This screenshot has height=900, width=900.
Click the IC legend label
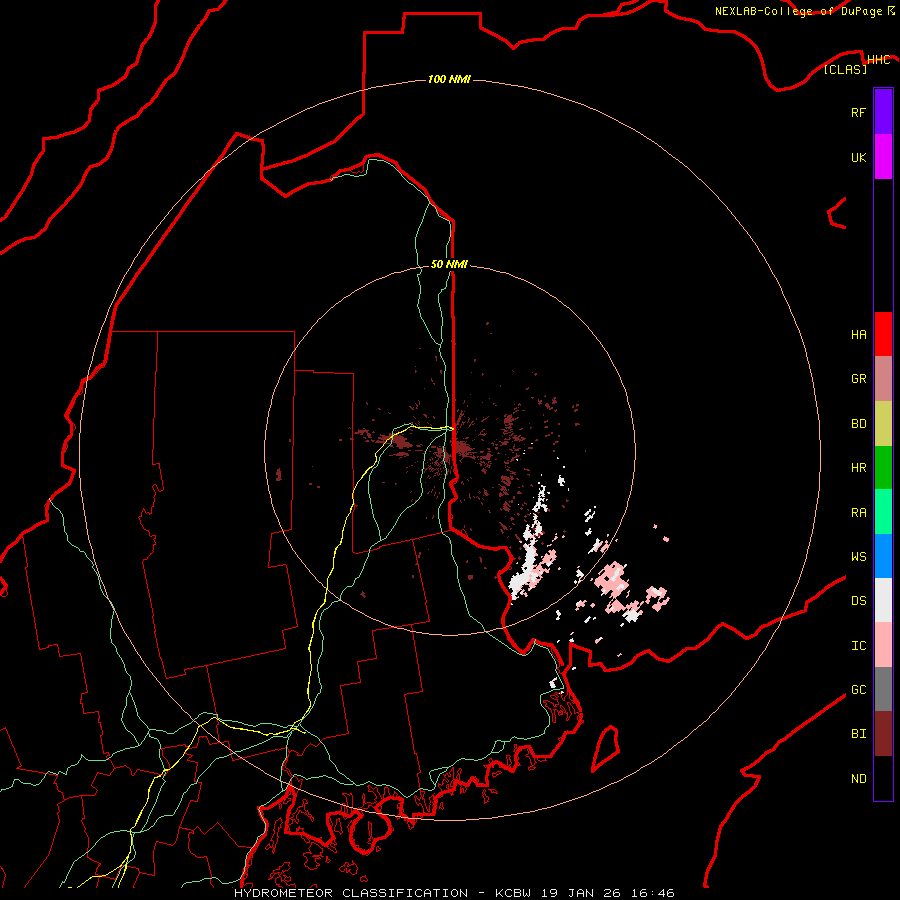(x=858, y=646)
